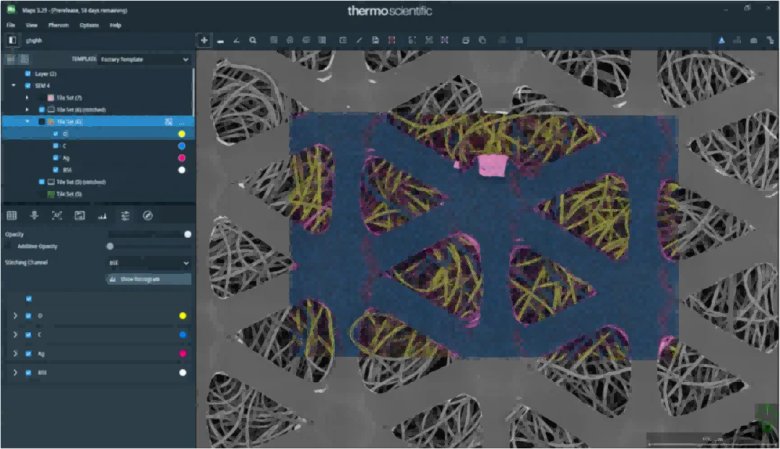
Task: Select the plus crosshair tool in top toolbar
Action: point(204,40)
